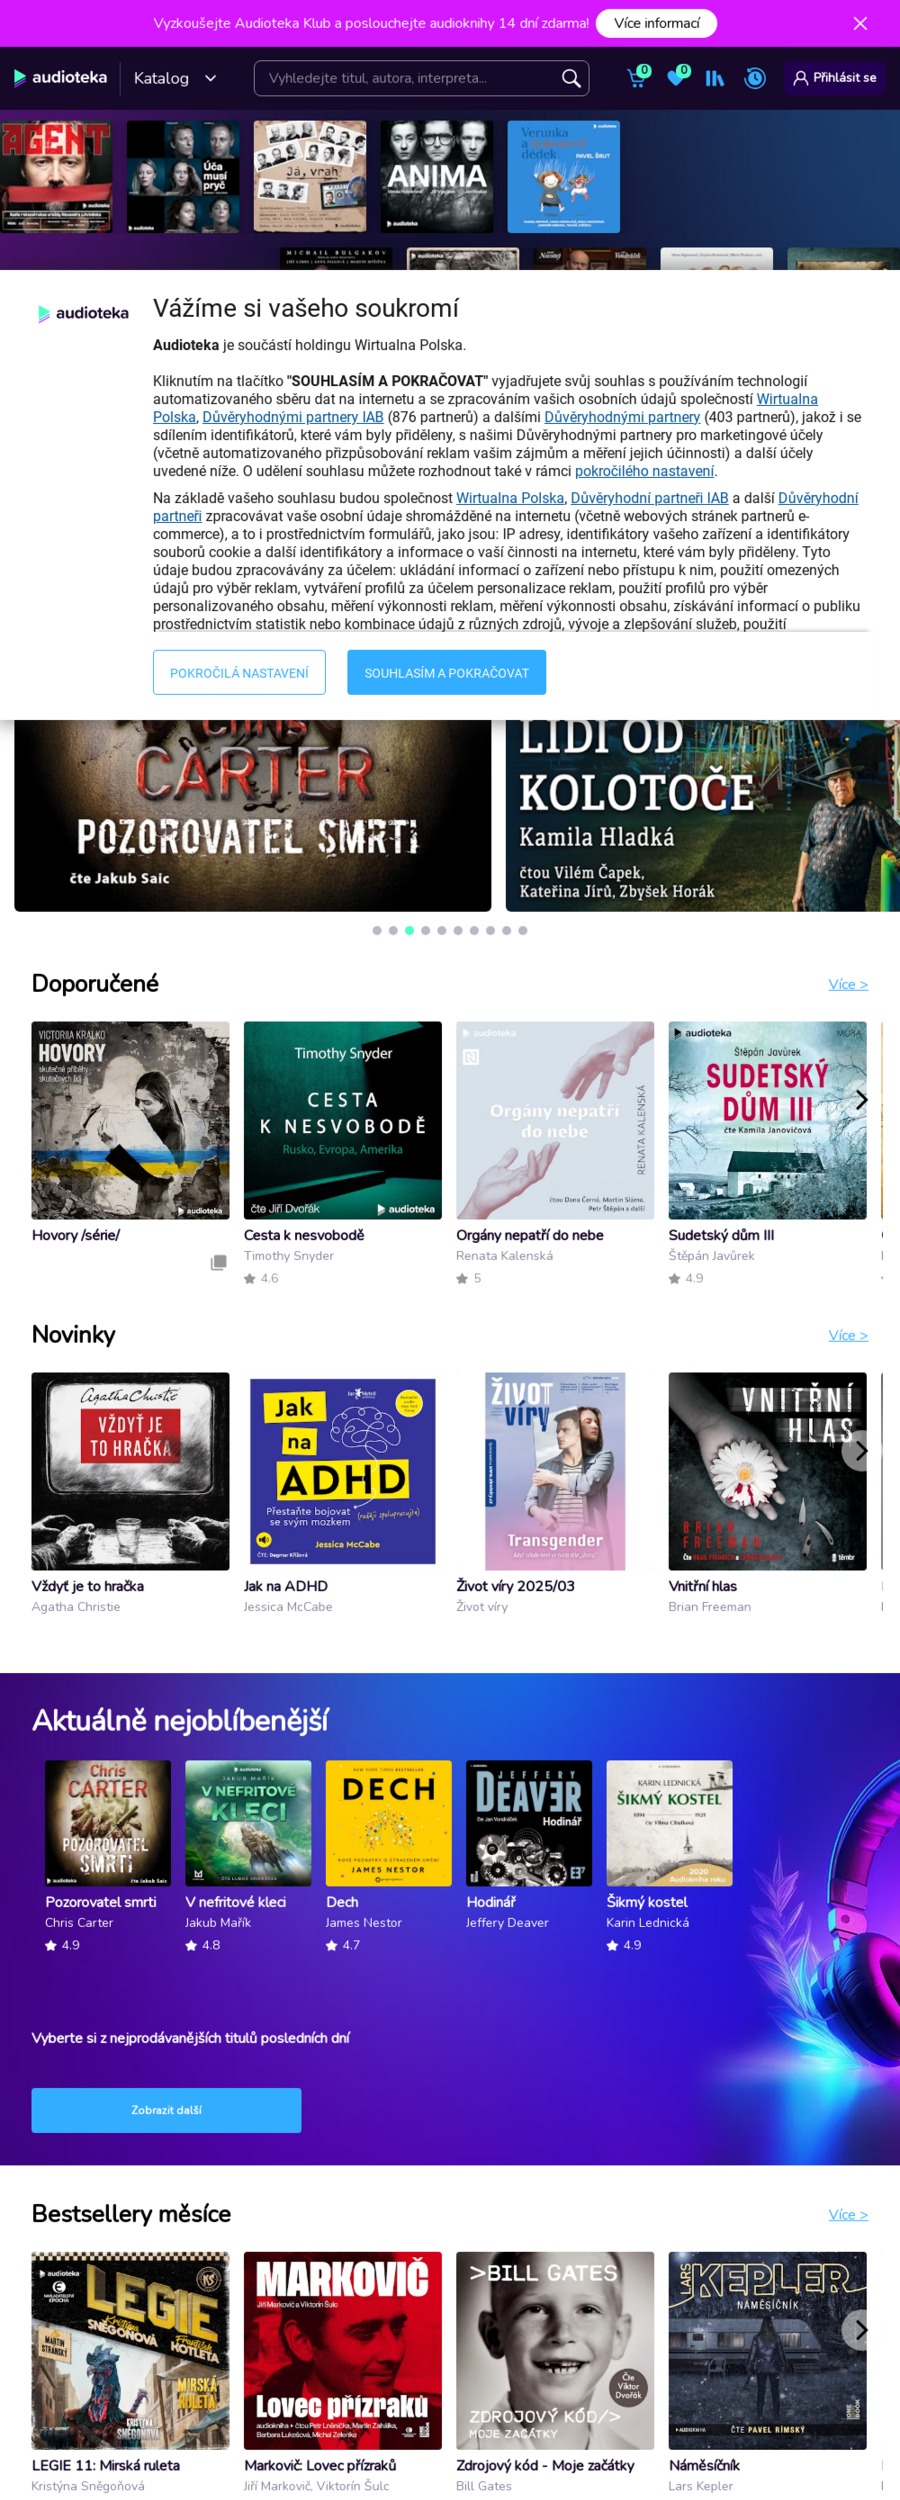Click the series stack icon under Hovory

point(218,1262)
